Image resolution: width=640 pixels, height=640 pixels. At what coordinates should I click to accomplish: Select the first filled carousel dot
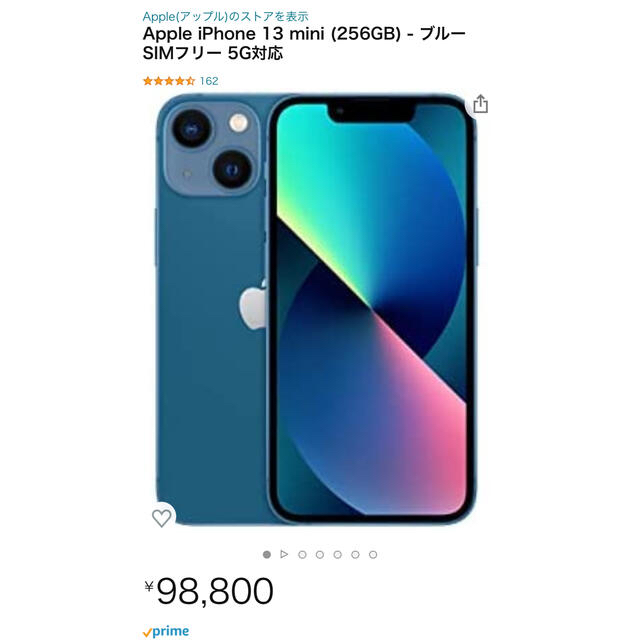267,554
